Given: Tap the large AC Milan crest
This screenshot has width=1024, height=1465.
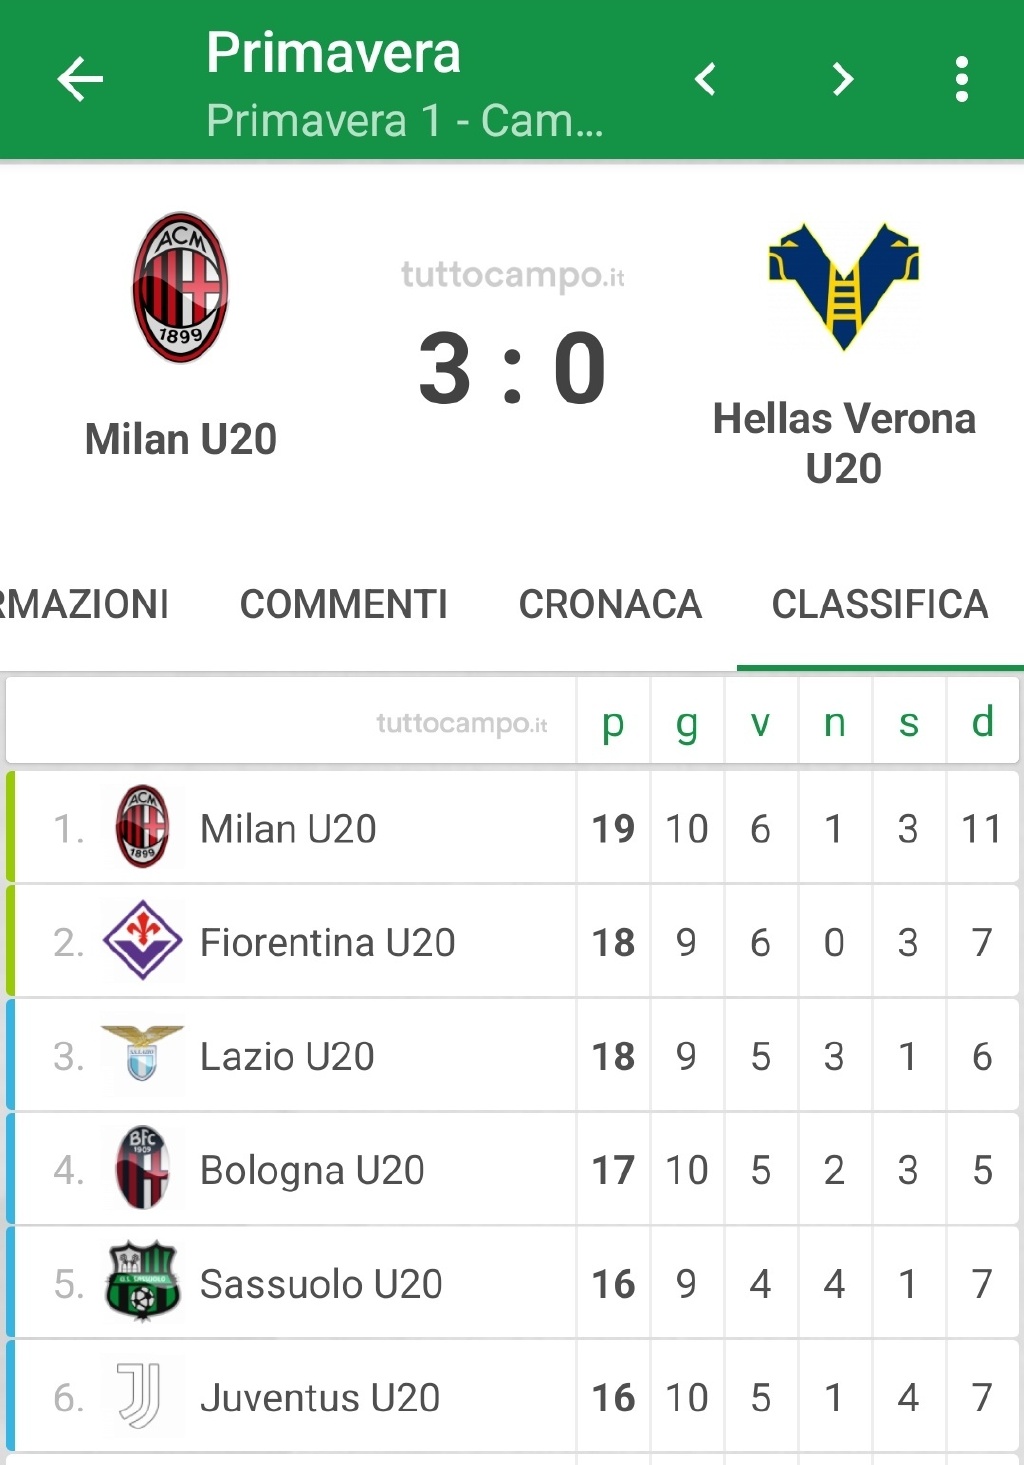Looking at the screenshot, I should coord(181,287).
